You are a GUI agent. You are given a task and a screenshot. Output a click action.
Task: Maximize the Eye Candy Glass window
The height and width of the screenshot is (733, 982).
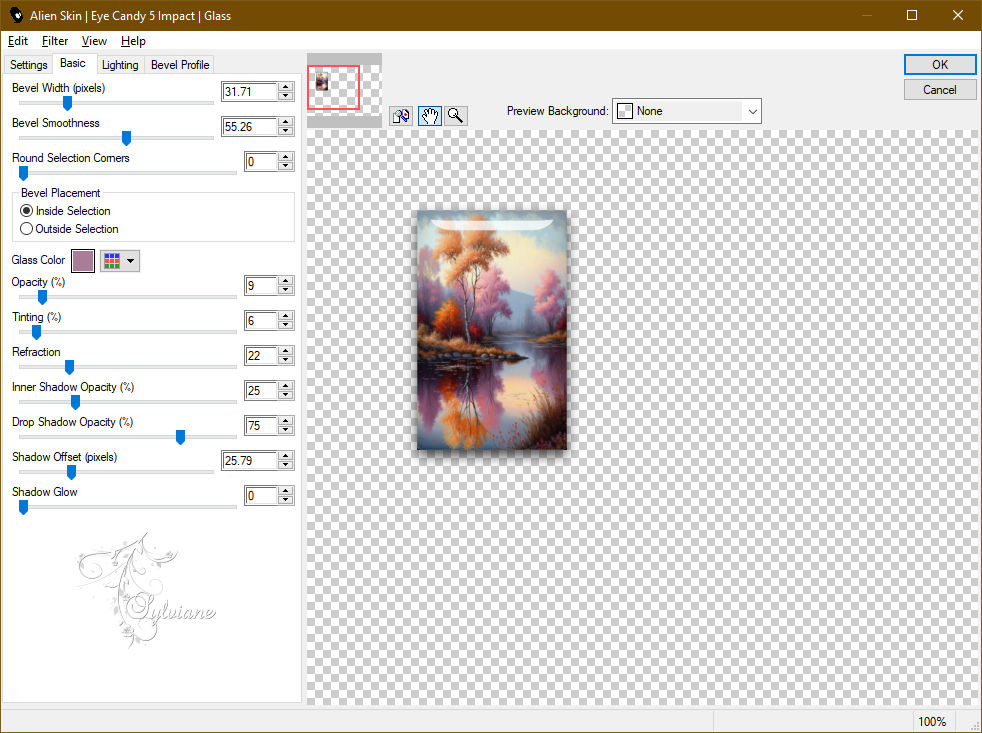coord(912,15)
